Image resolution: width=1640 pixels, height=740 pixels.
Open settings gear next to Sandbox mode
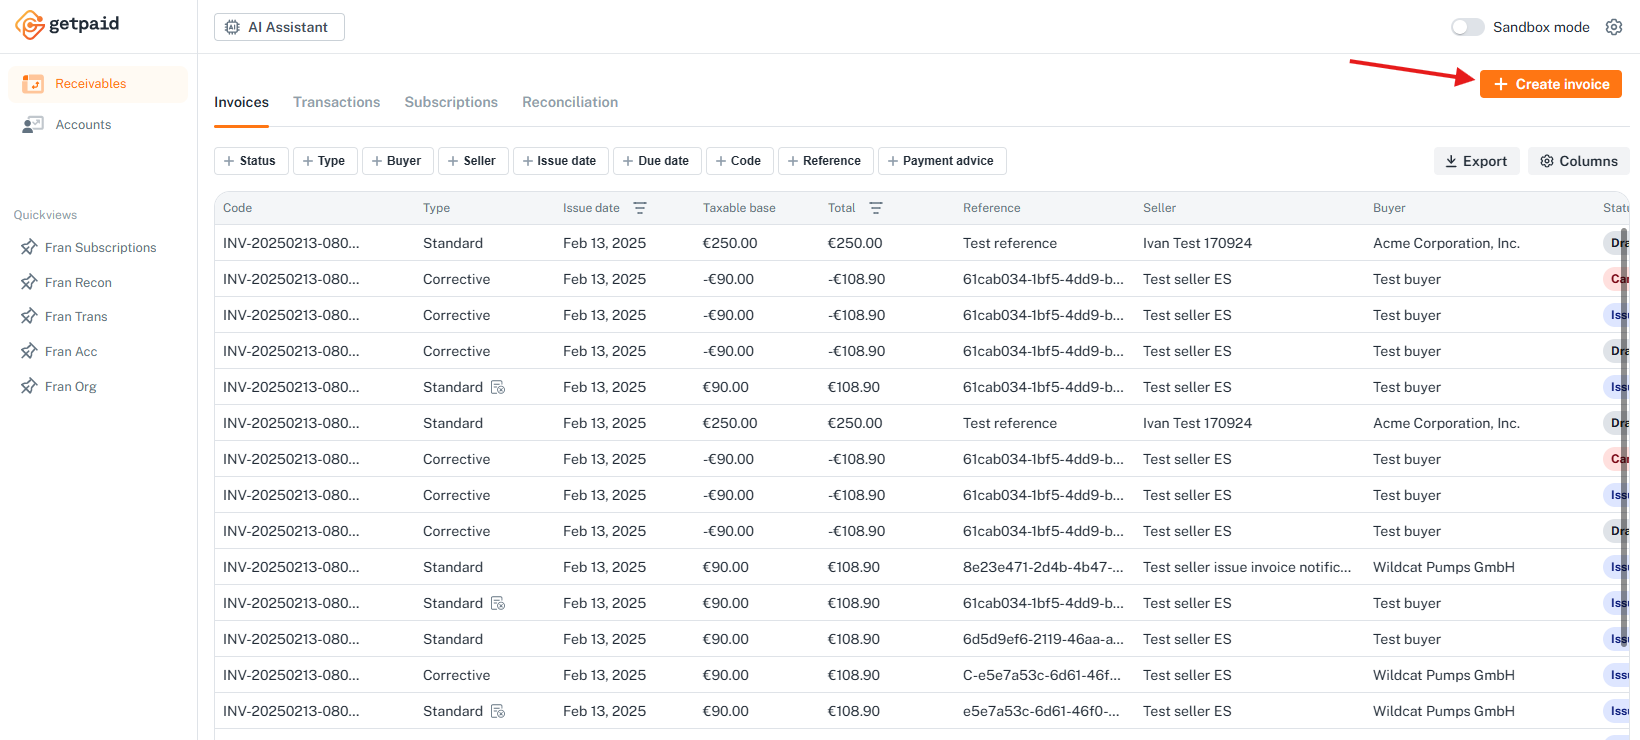coord(1613,27)
